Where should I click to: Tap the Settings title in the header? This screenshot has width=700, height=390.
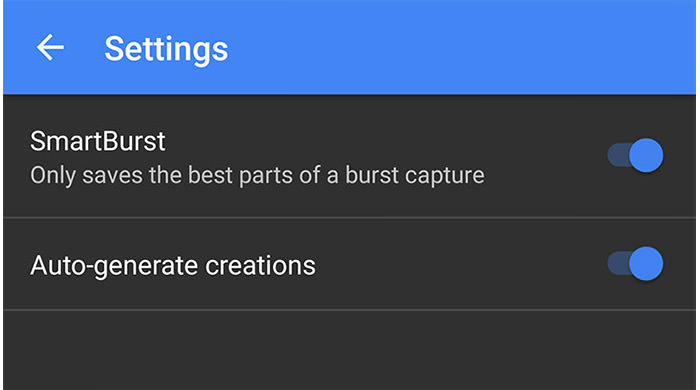tap(166, 50)
